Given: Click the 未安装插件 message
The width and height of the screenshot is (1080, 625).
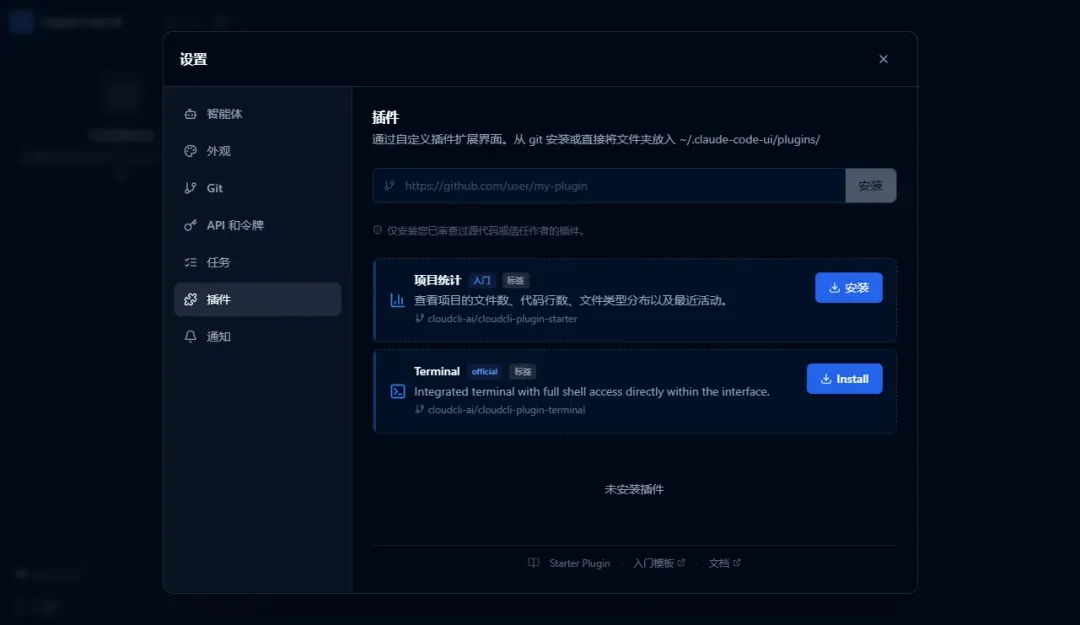Looking at the screenshot, I should [634, 489].
